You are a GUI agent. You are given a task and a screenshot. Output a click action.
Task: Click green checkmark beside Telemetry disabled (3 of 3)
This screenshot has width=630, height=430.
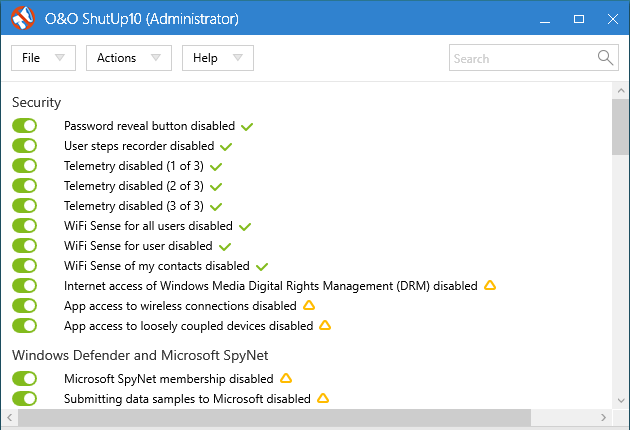pyautogui.click(x=216, y=207)
